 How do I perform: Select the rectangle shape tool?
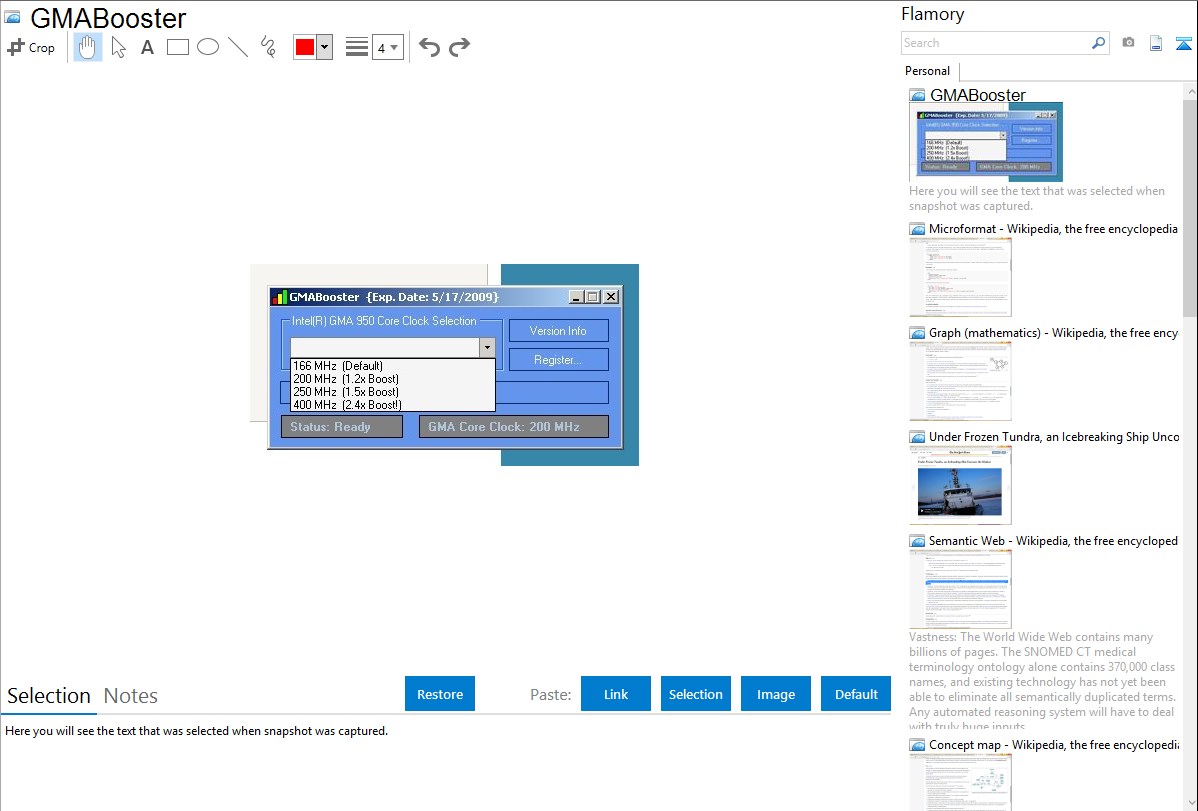(x=177, y=47)
